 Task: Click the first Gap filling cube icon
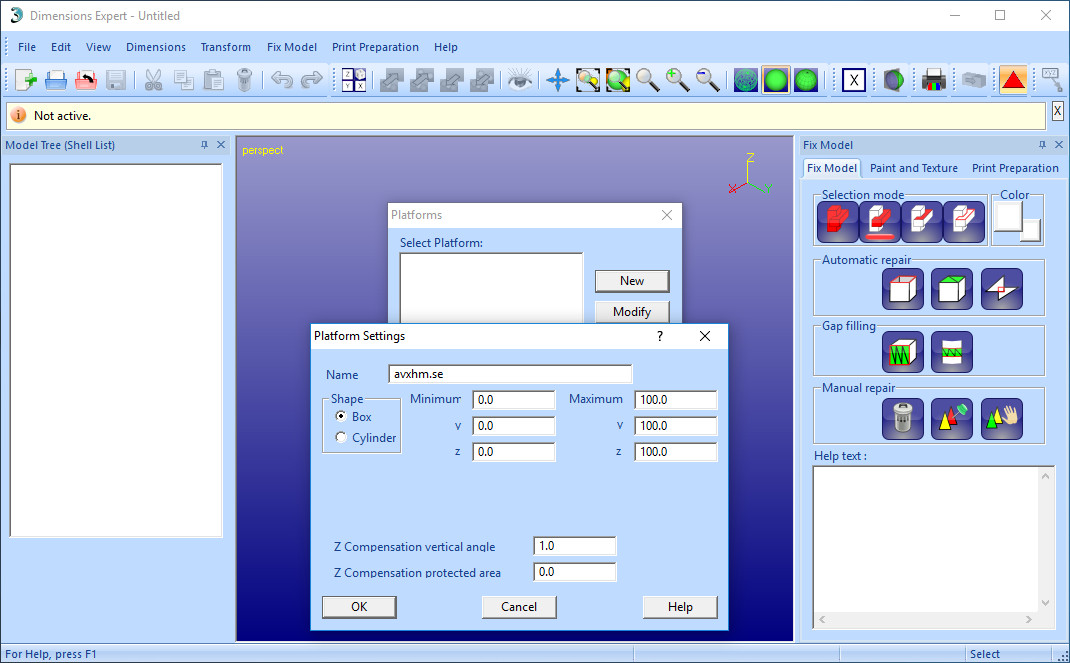coord(902,352)
